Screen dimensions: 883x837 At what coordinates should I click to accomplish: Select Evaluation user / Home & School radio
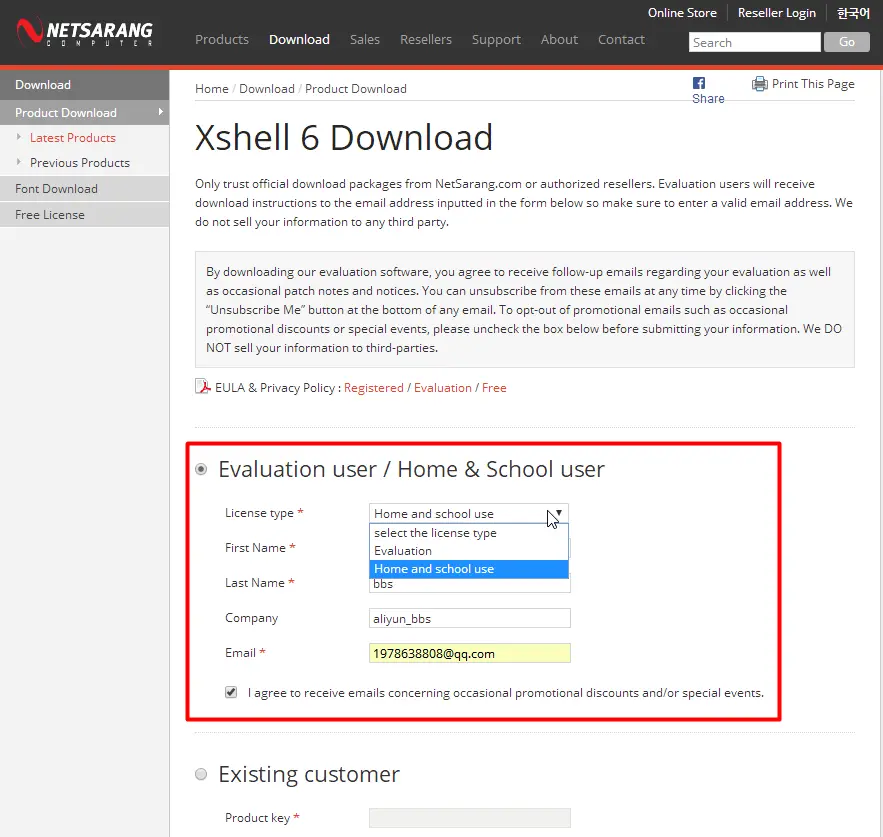tap(201, 469)
